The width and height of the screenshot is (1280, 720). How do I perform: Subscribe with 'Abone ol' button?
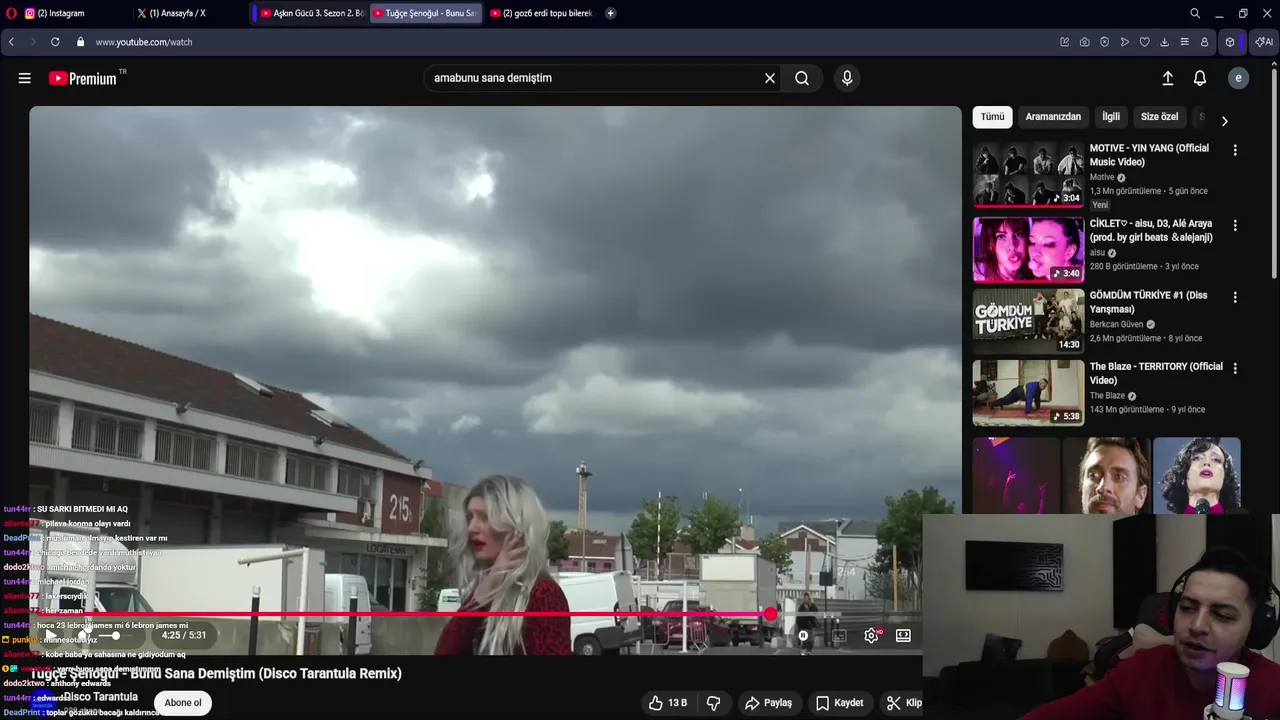pyautogui.click(x=183, y=703)
